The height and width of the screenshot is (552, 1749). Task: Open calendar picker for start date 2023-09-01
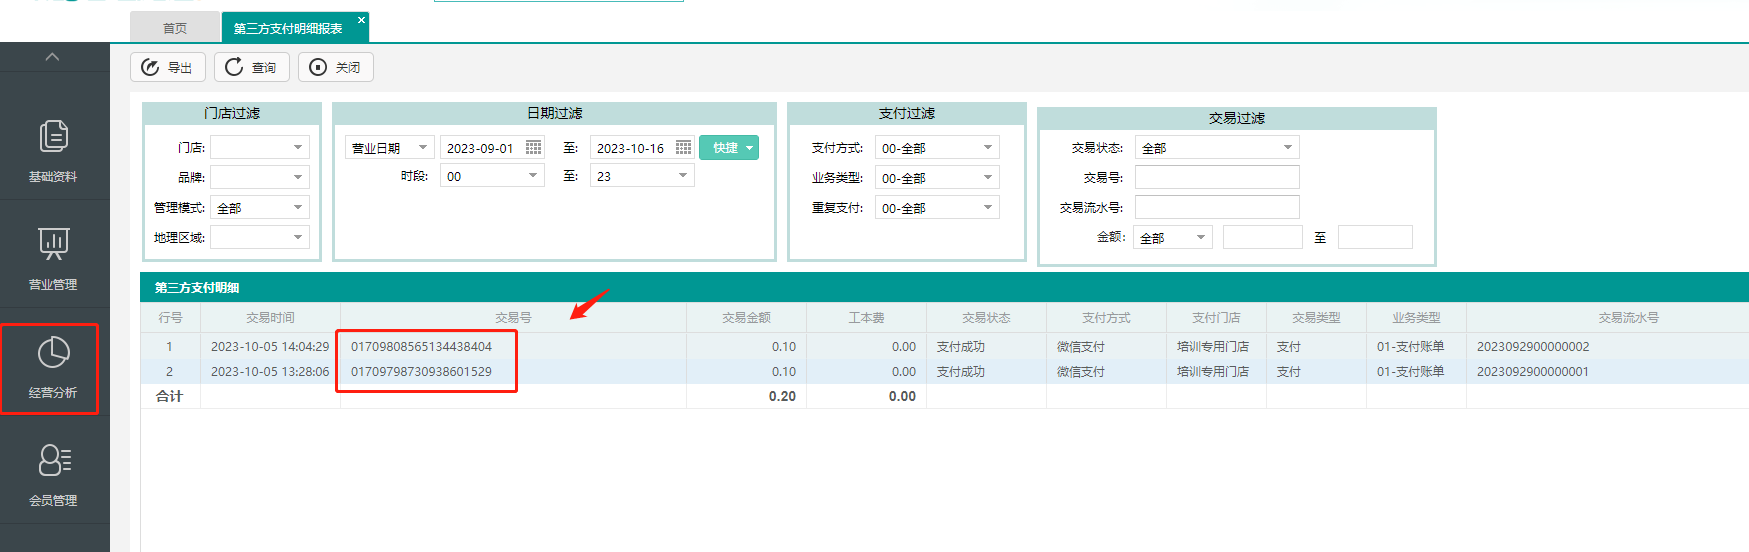pyautogui.click(x=534, y=147)
